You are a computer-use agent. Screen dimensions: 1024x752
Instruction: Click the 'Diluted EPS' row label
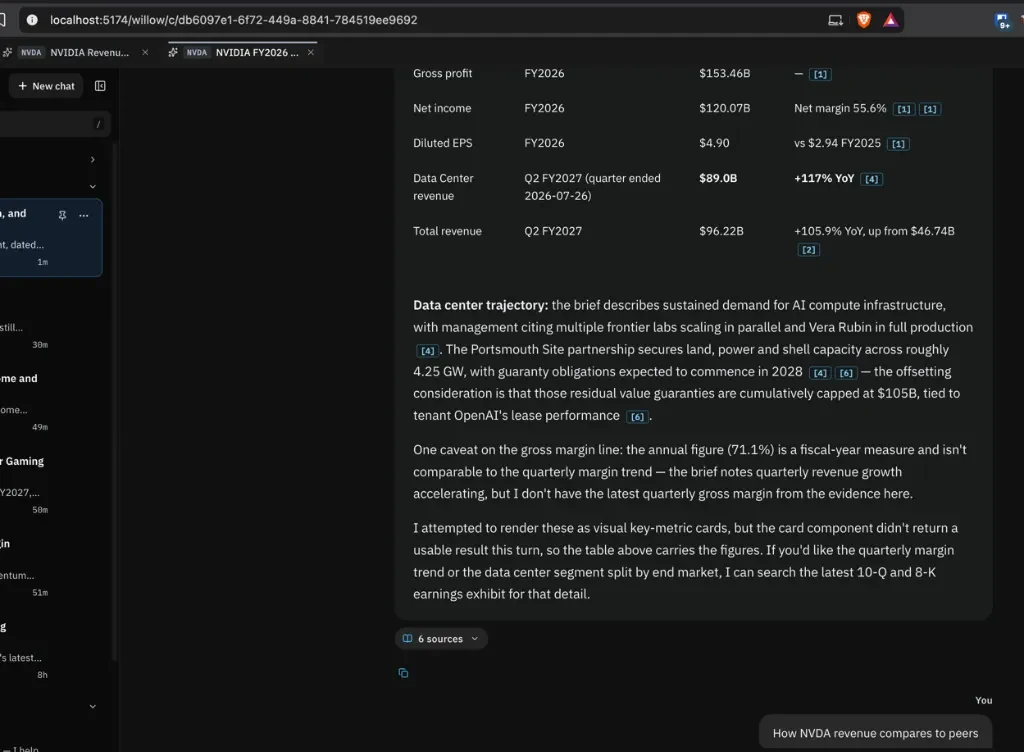coord(443,143)
